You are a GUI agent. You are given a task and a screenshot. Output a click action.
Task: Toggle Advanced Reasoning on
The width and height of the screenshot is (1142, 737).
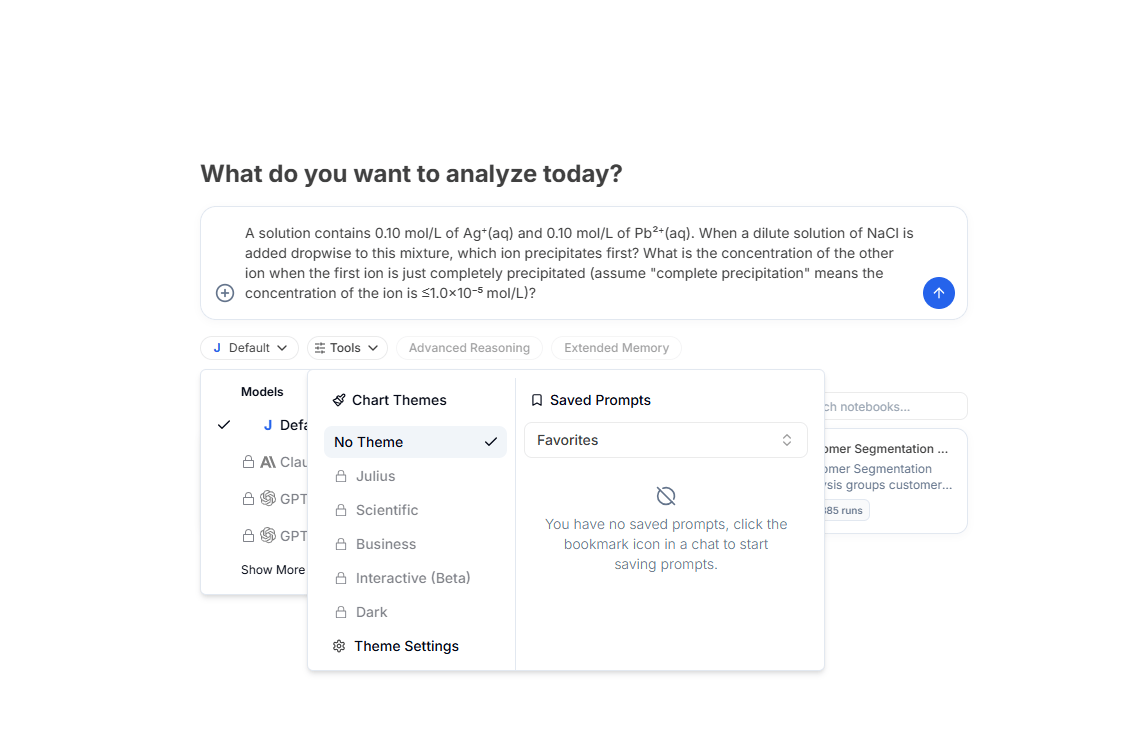coord(469,348)
